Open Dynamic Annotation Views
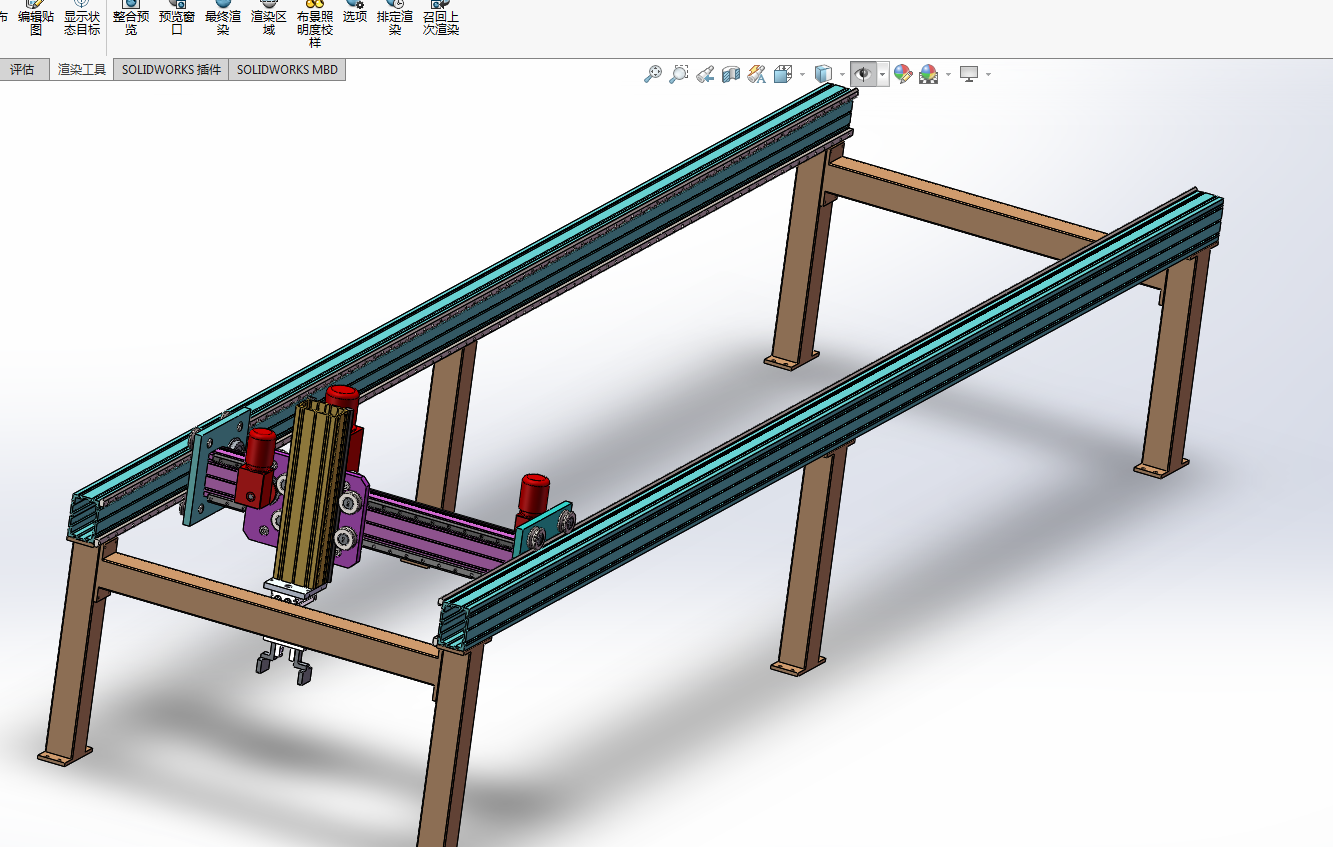Image resolution: width=1333 pixels, height=847 pixels. (757, 74)
